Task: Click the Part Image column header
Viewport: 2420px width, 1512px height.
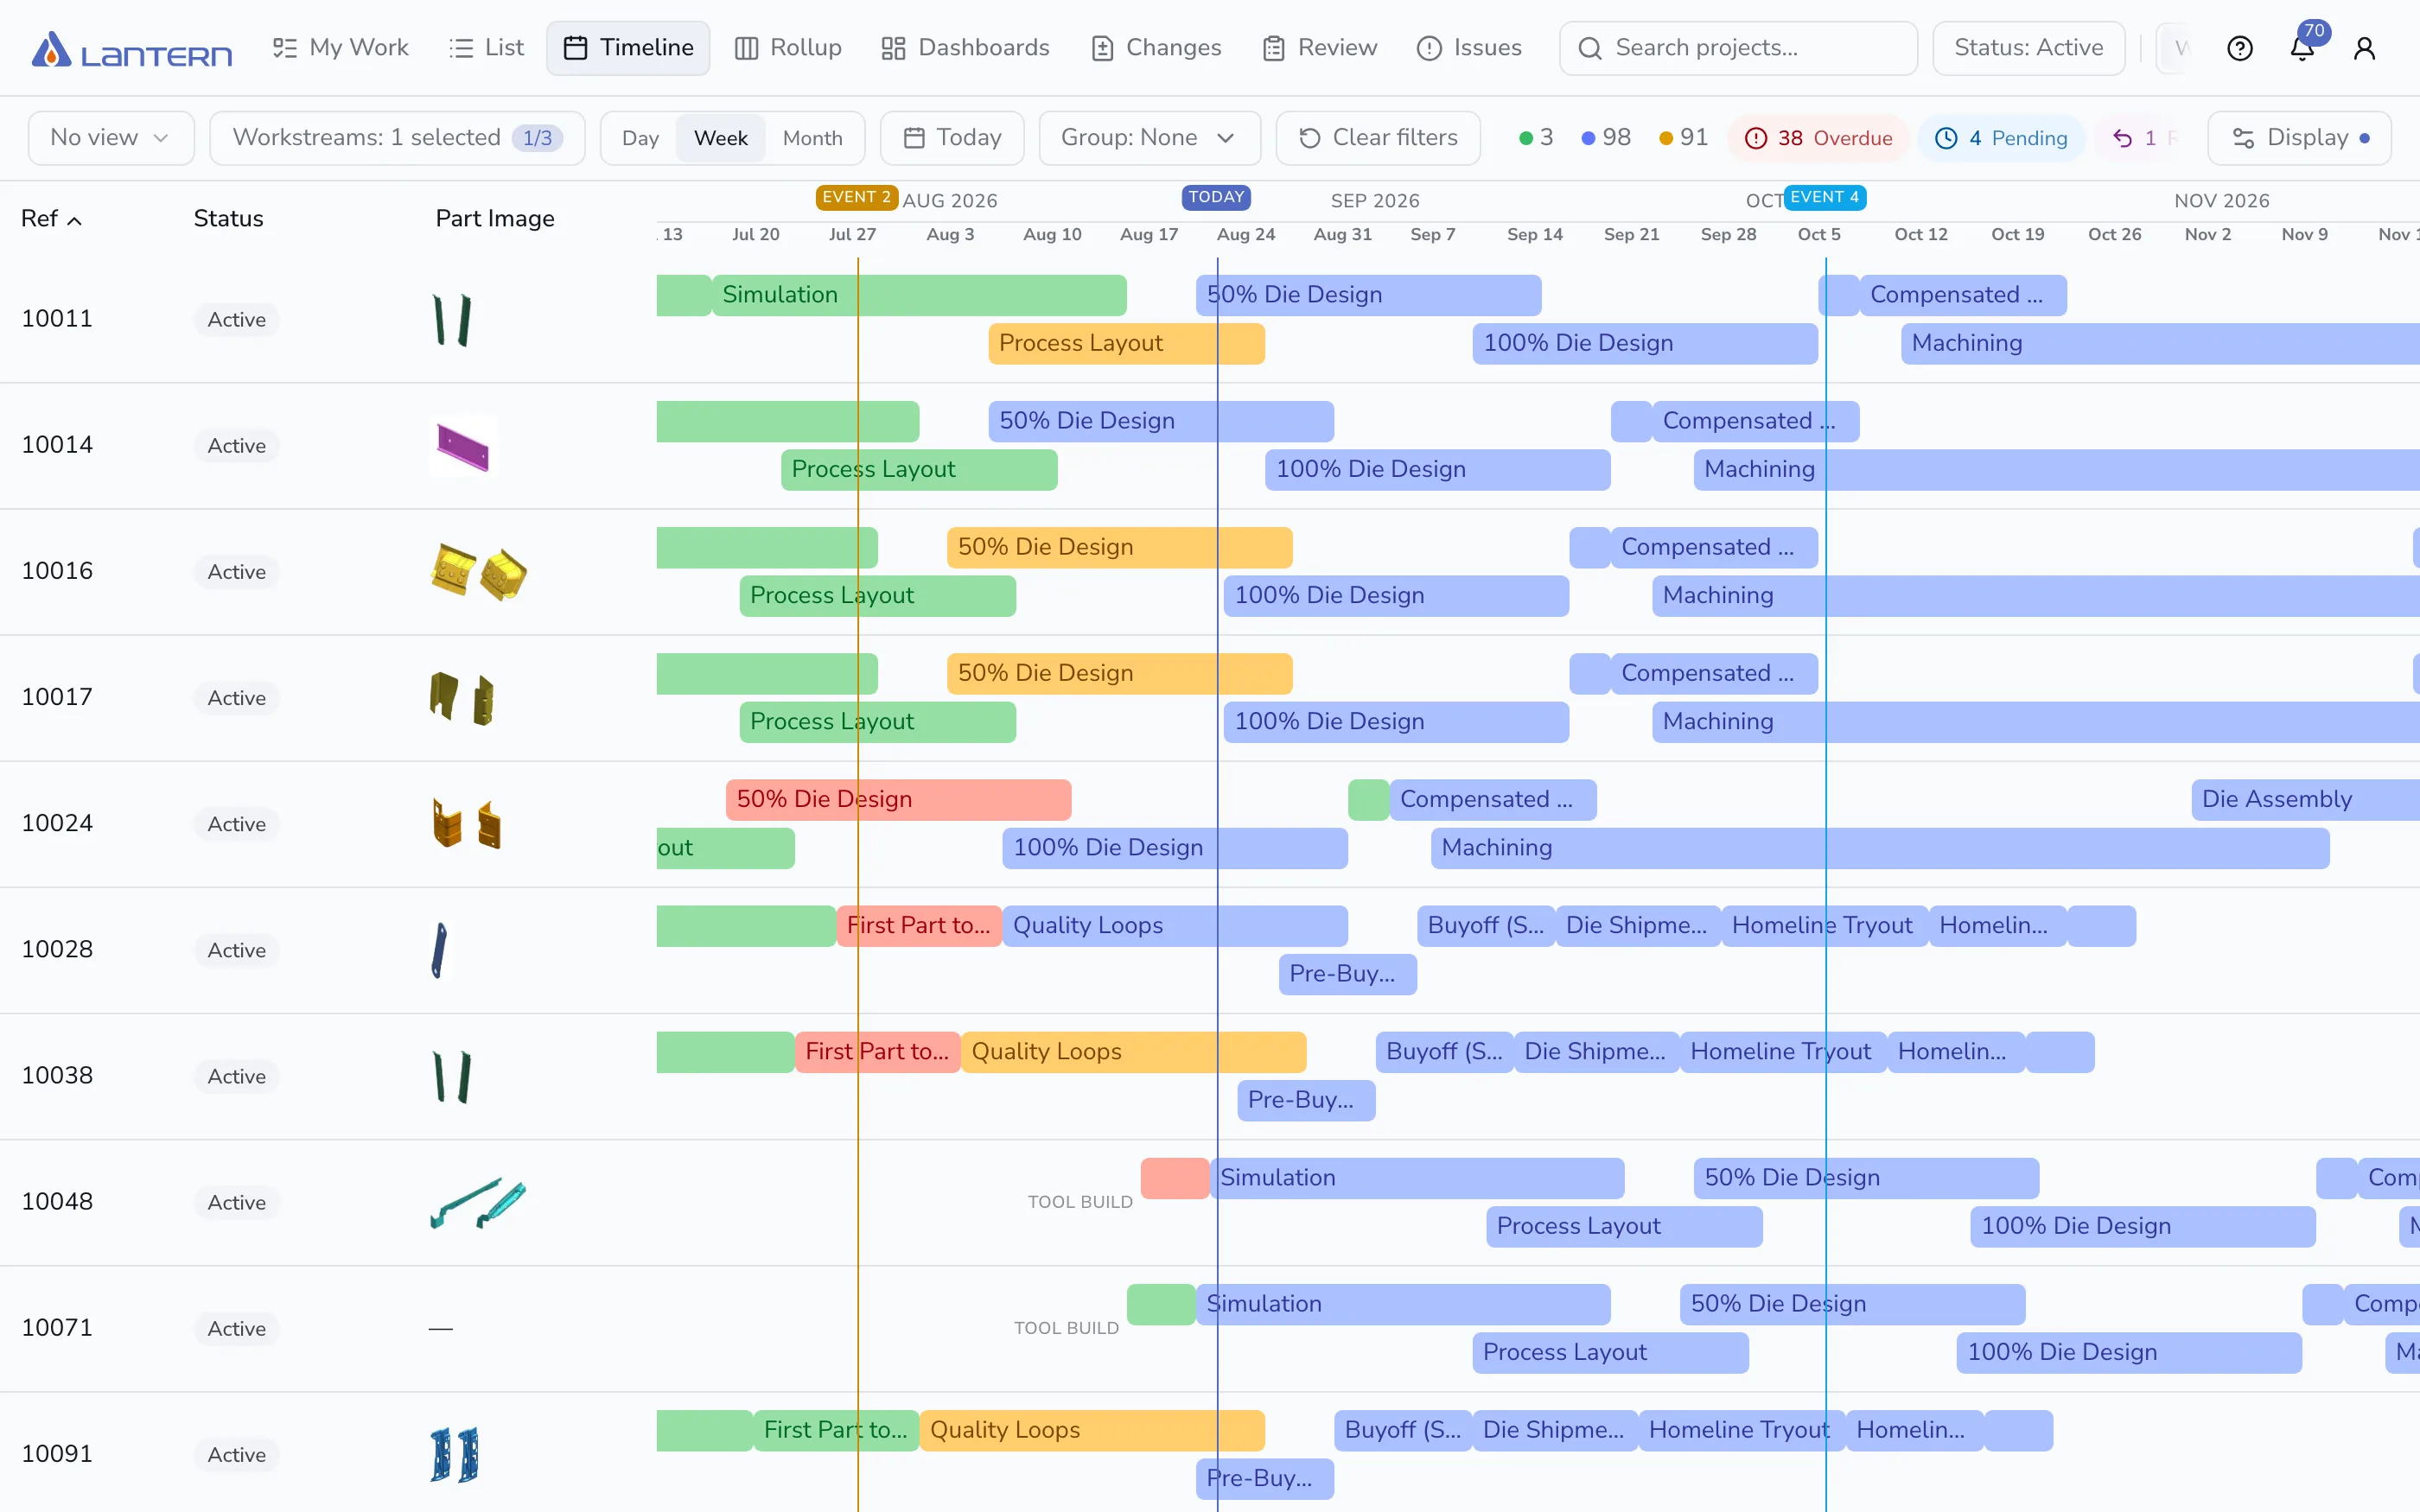Action: point(495,219)
